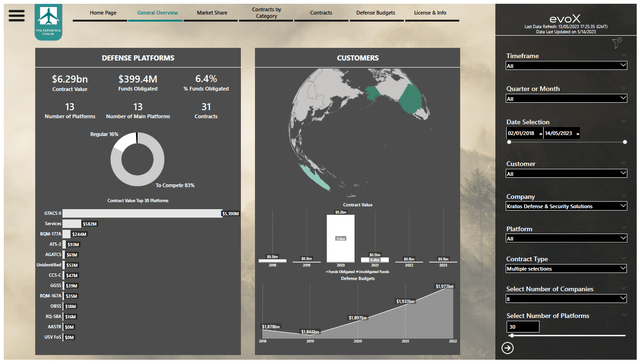This screenshot has width=640, height=363.
Task: Expand the Select Number of Companies dropdown
Action: (x=566, y=298)
